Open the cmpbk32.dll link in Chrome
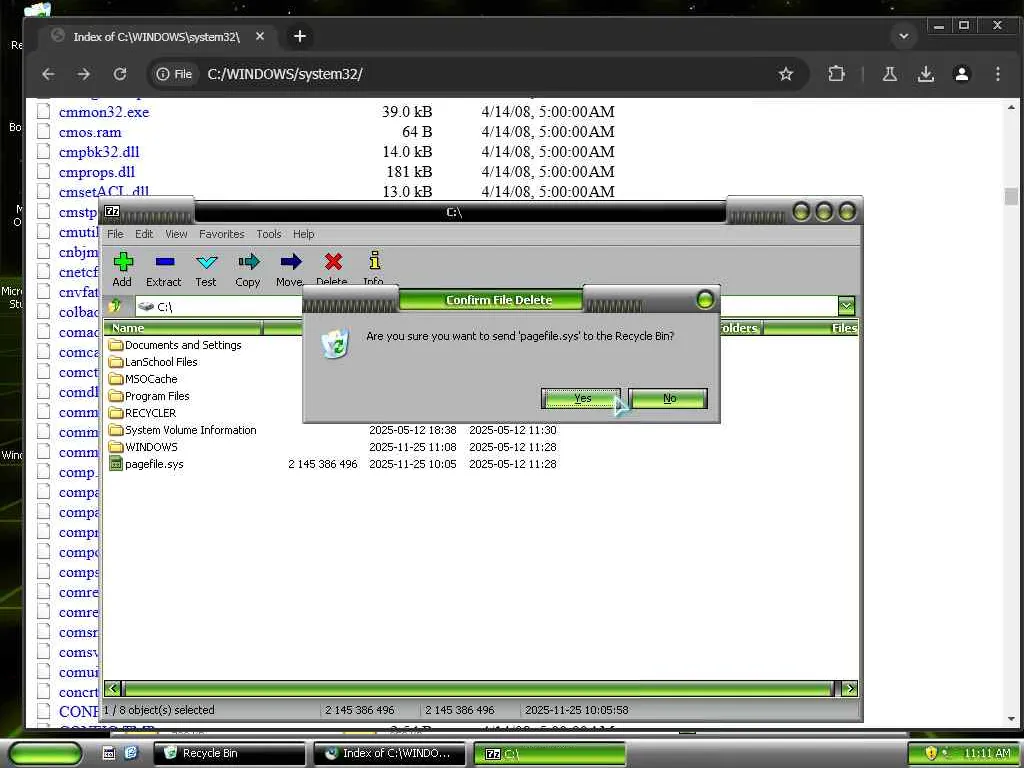1024x768 pixels. coord(99,152)
